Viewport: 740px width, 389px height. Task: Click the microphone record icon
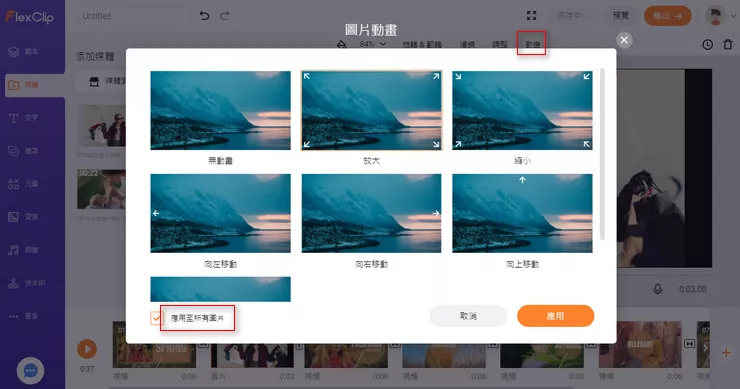pos(657,289)
